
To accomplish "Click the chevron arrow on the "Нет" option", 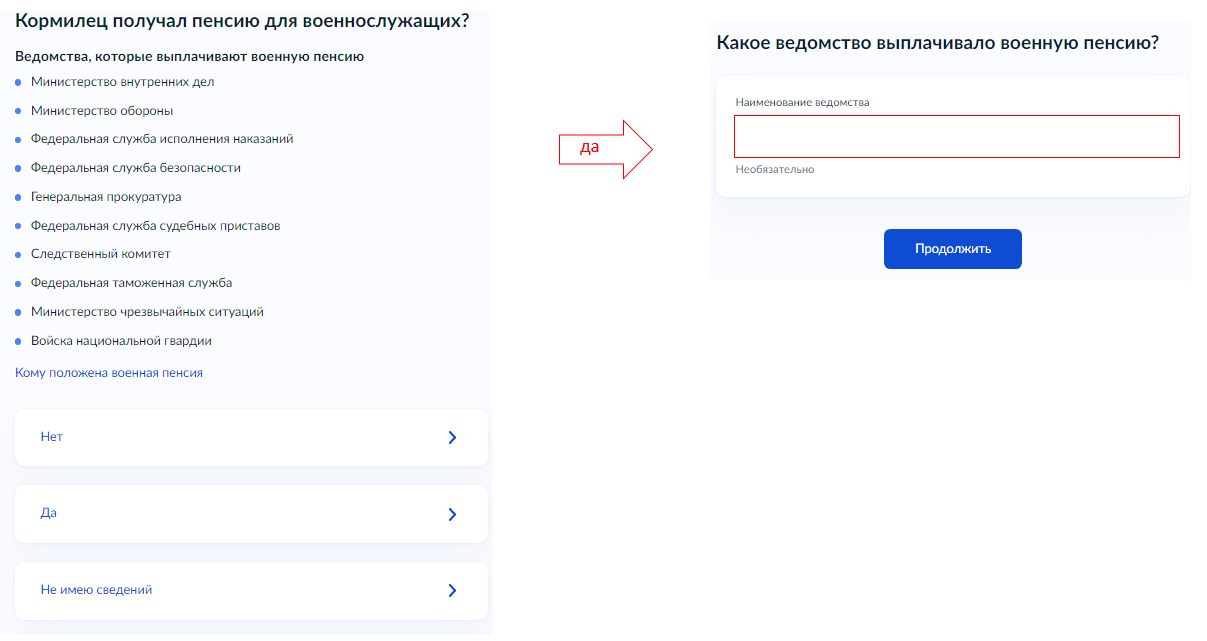I will click(452, 437).
